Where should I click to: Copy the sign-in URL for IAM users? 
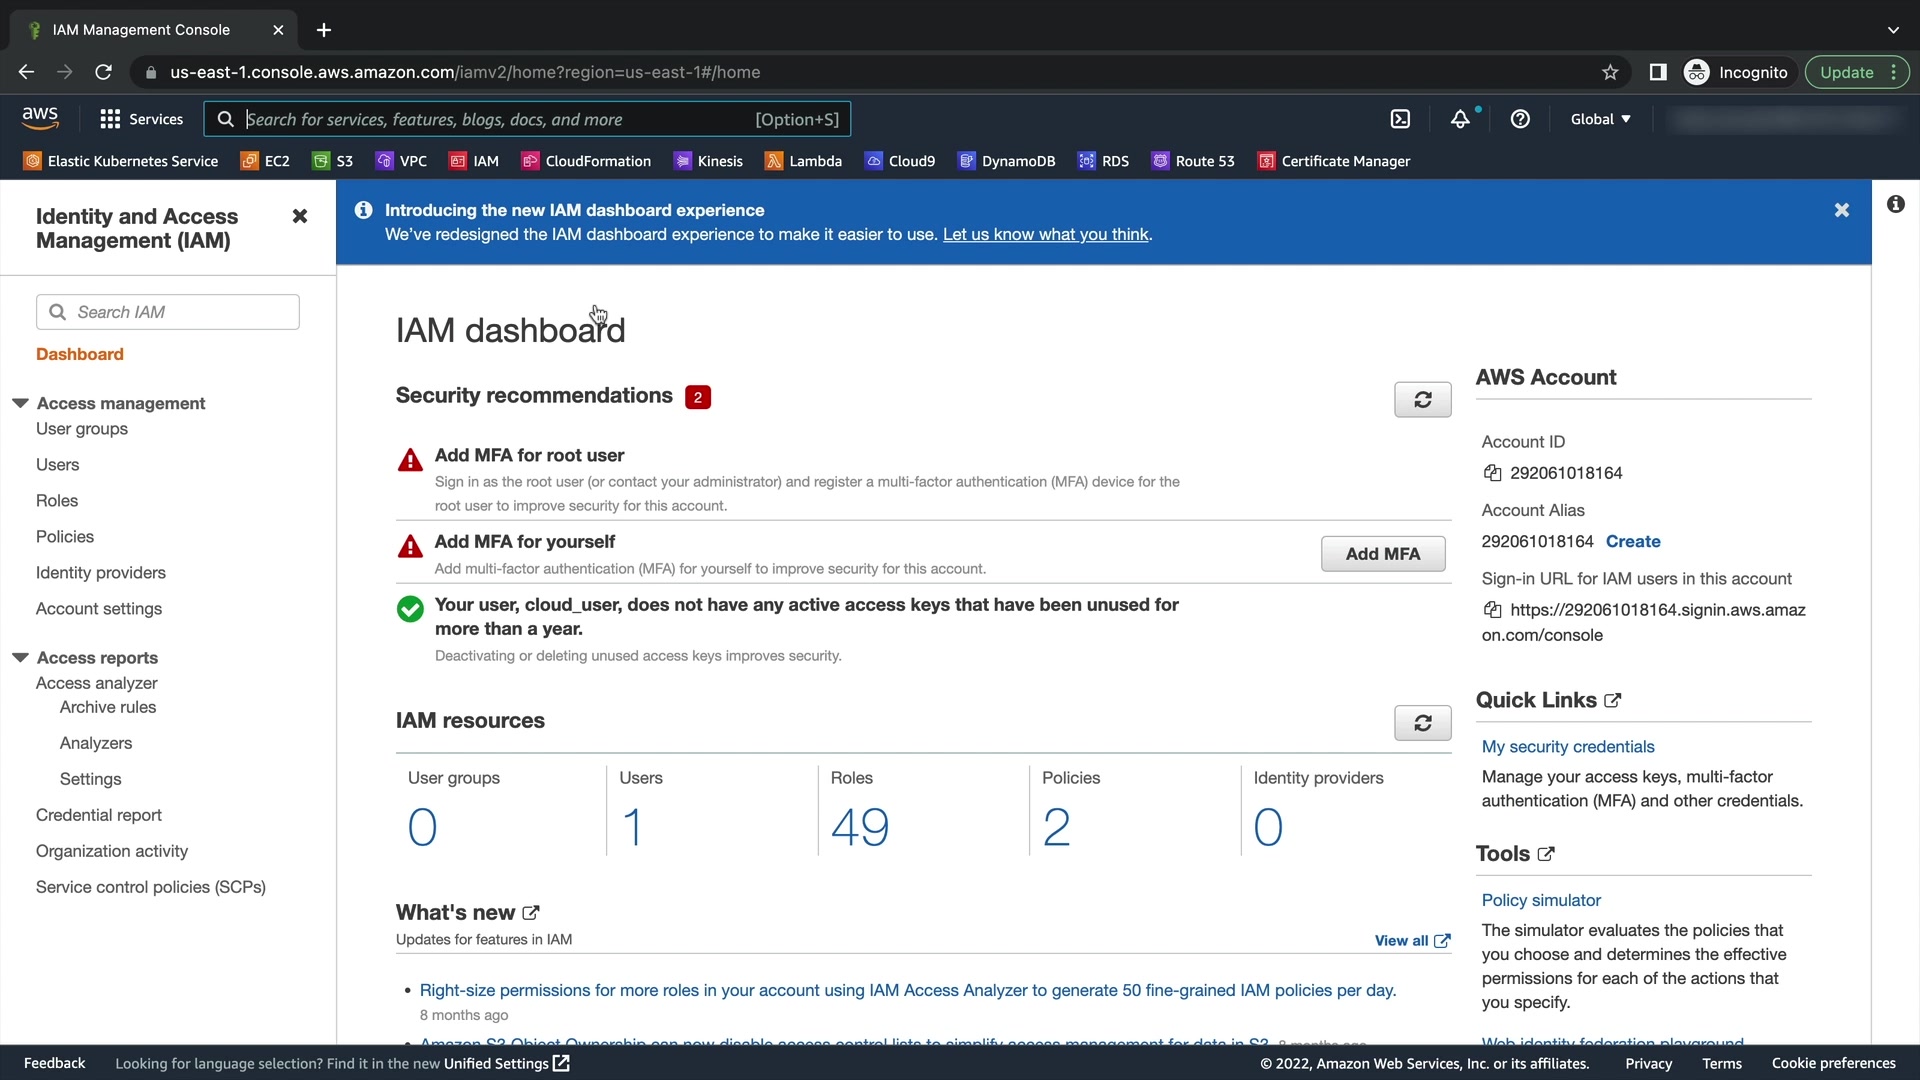1492,610
